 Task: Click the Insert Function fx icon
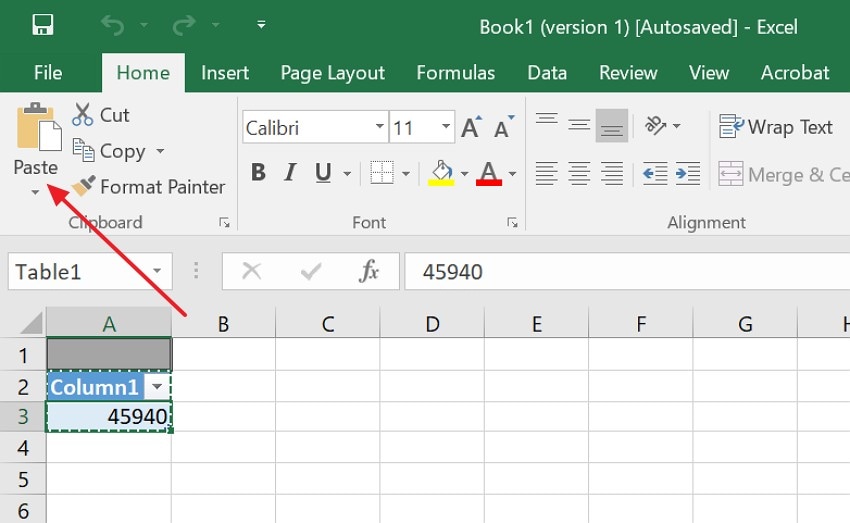[369, 271]
